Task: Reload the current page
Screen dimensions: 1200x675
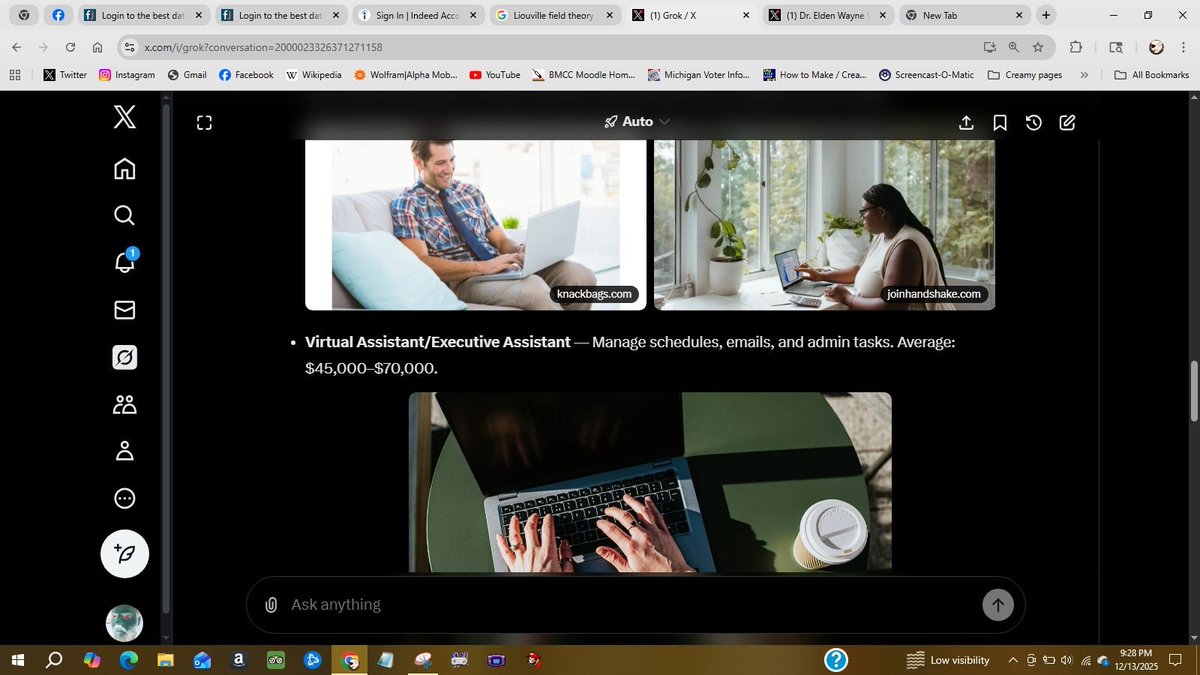Action: (x=70, y=47)
